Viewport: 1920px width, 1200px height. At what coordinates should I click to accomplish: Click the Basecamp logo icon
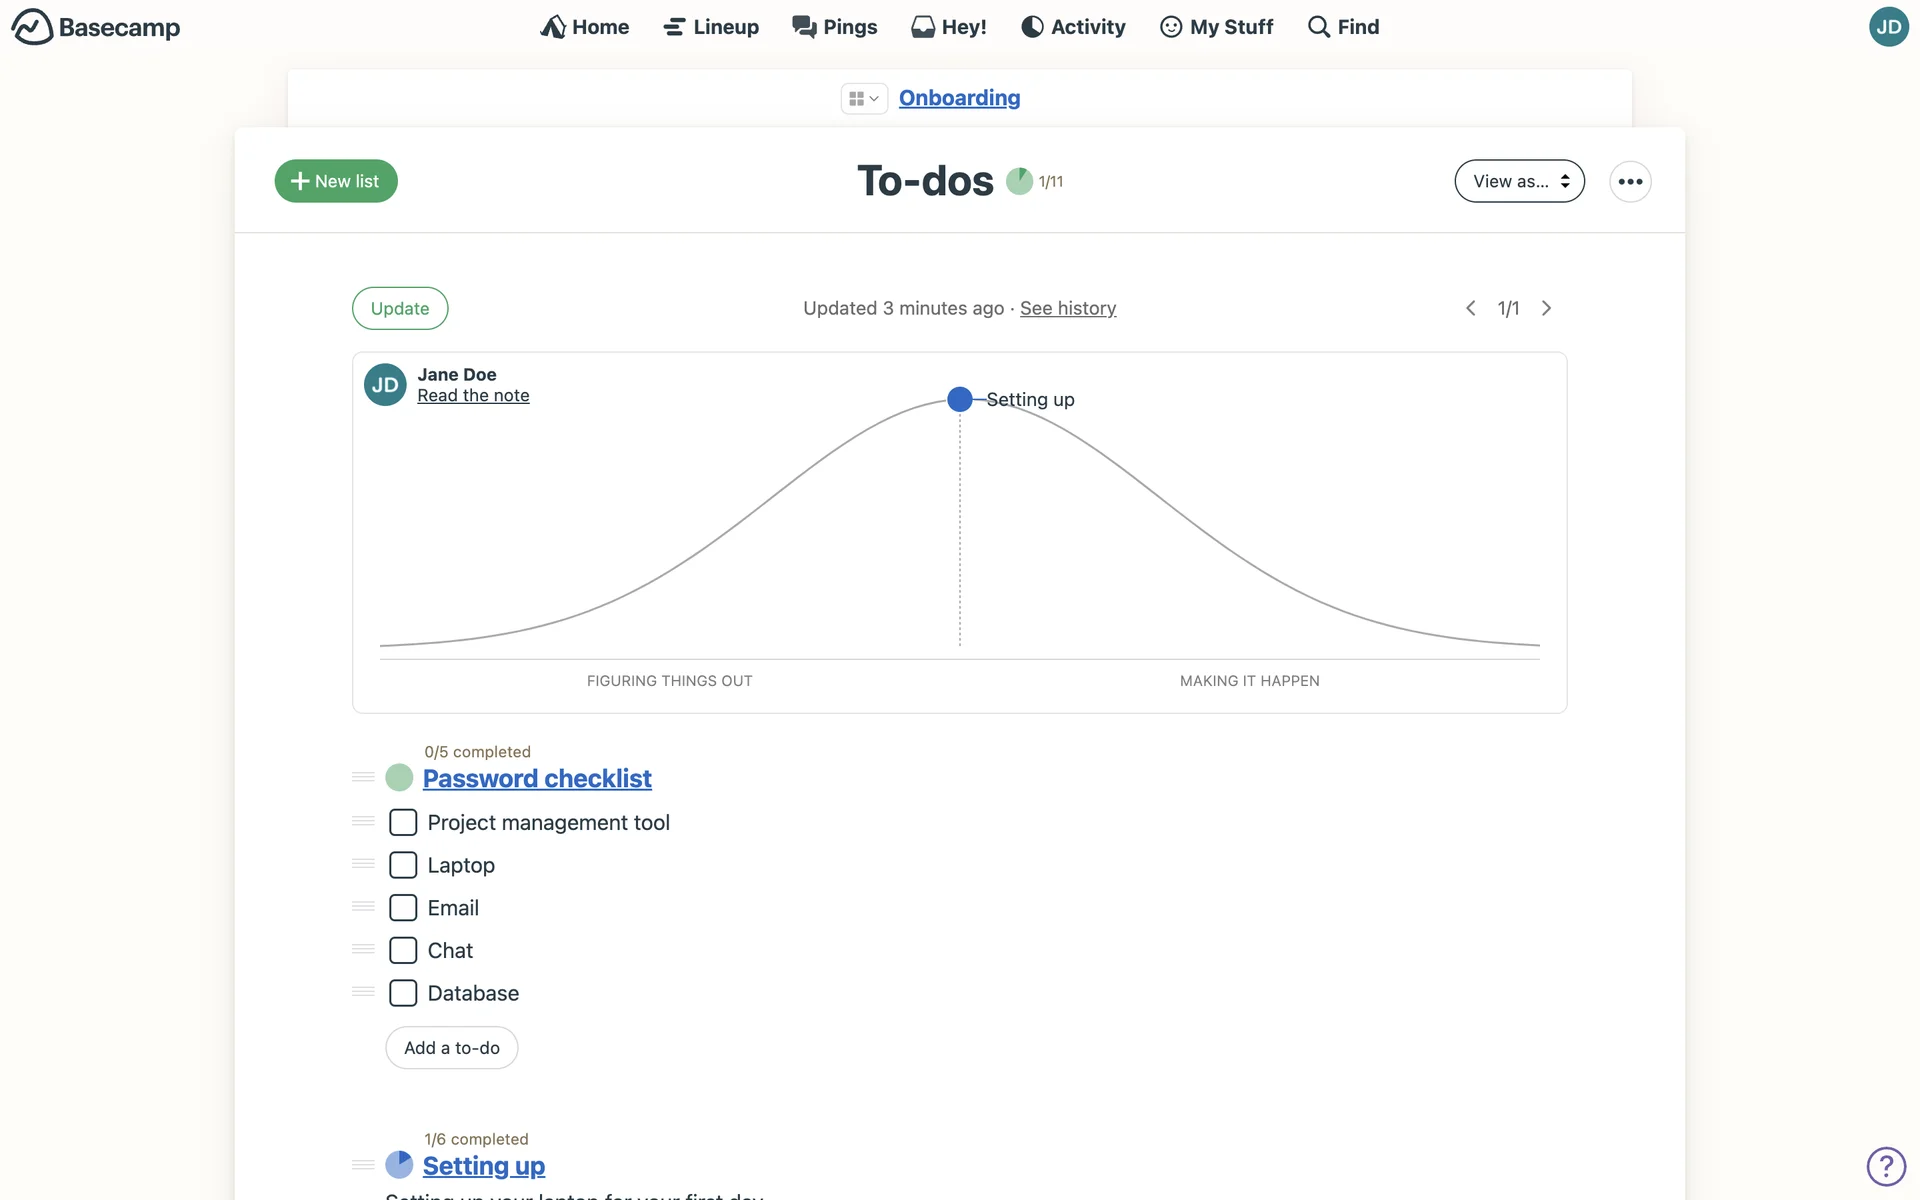(32, 27)
